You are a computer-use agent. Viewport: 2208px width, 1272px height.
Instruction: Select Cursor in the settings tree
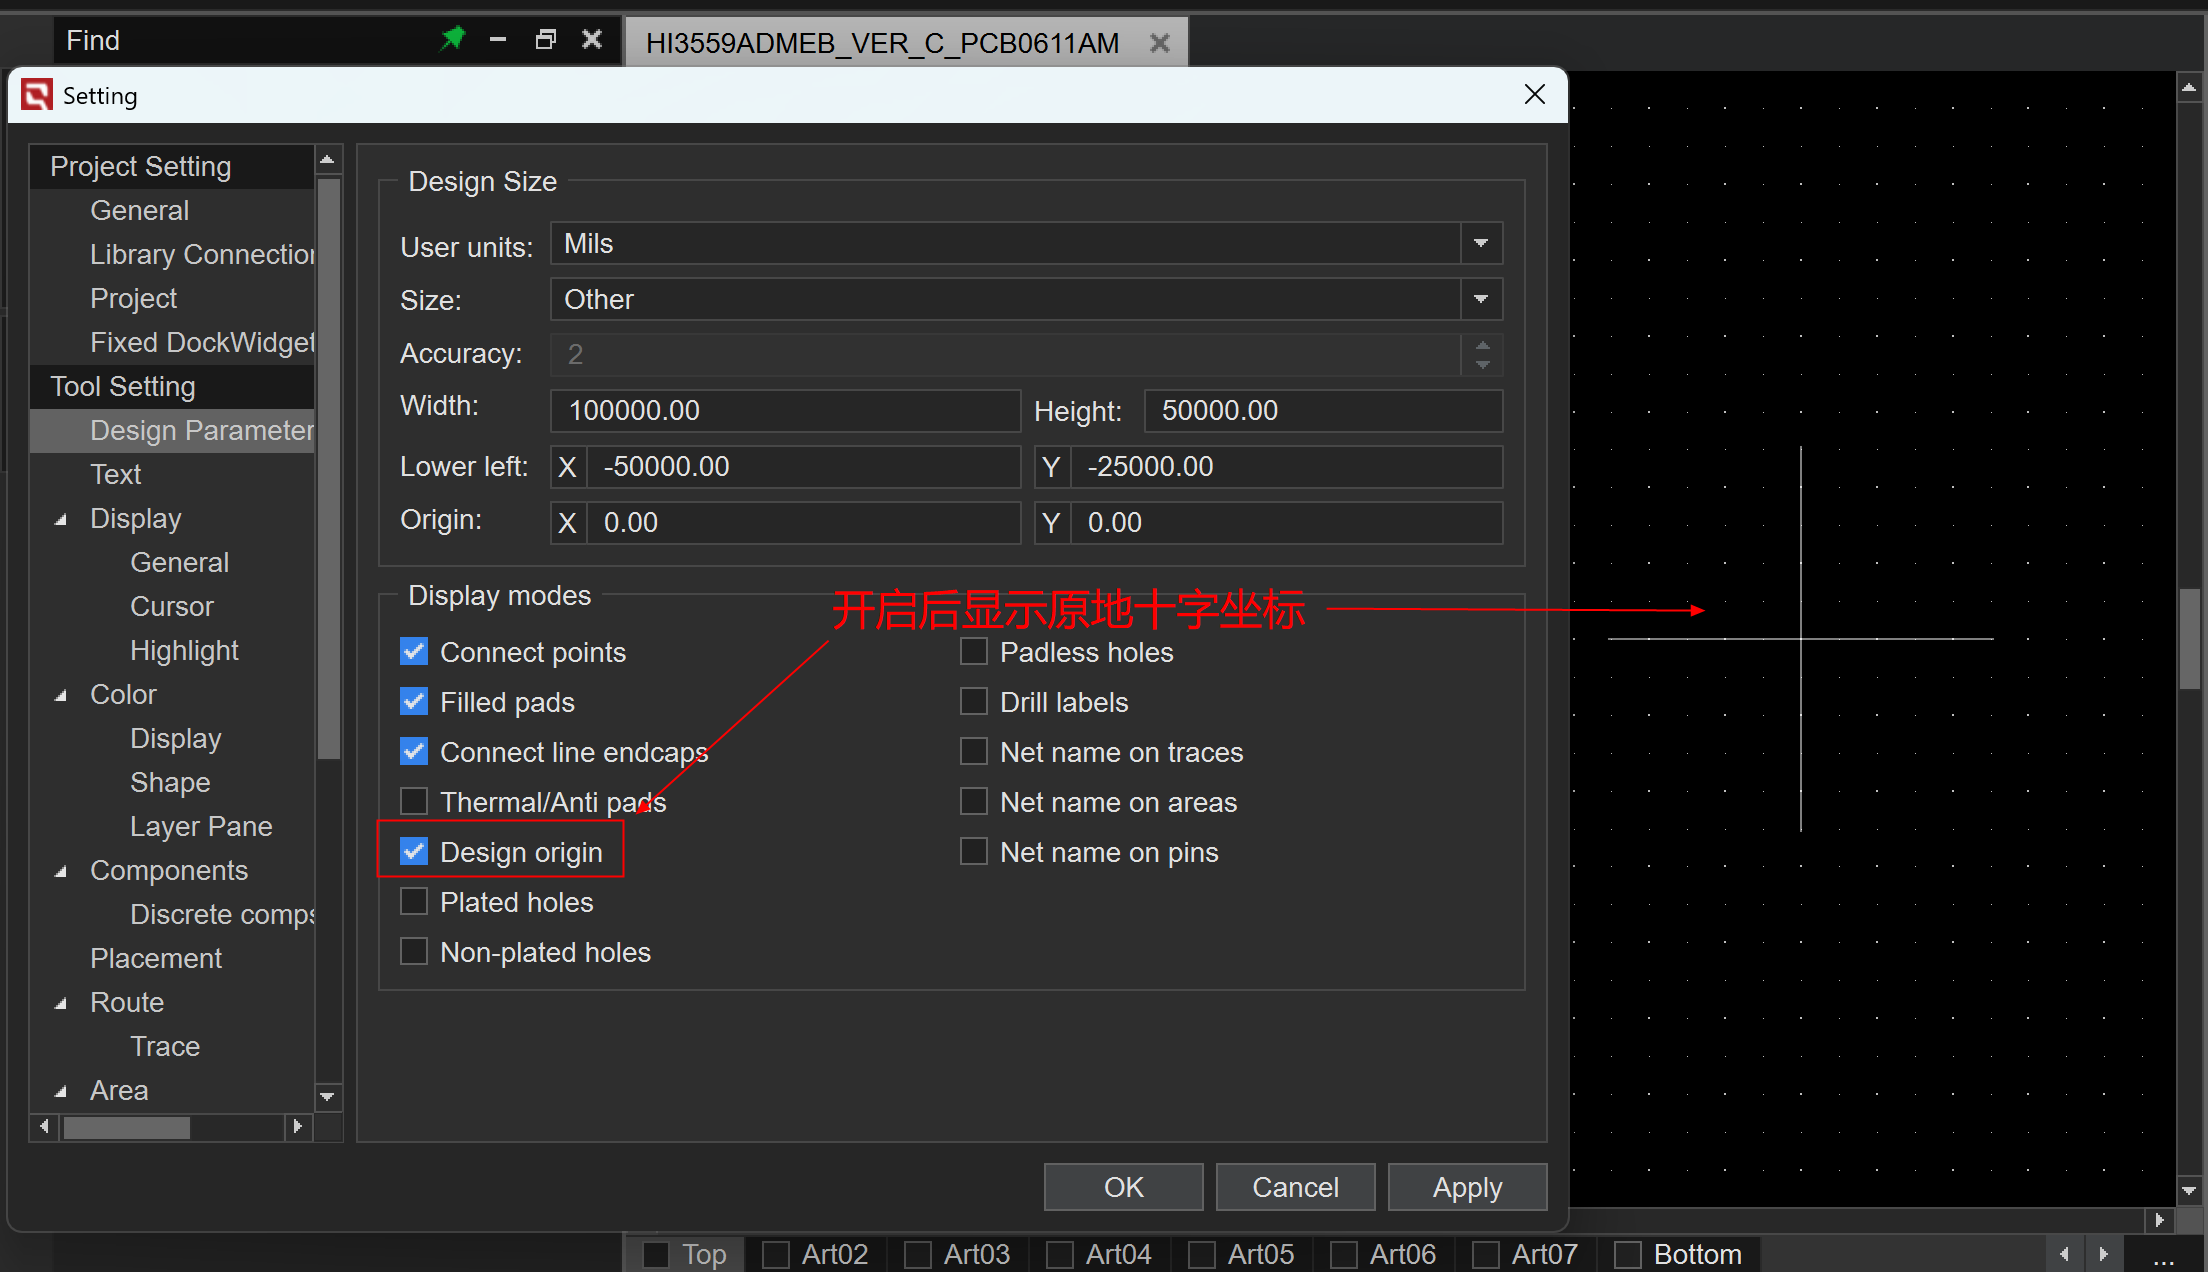click(171, 606)
